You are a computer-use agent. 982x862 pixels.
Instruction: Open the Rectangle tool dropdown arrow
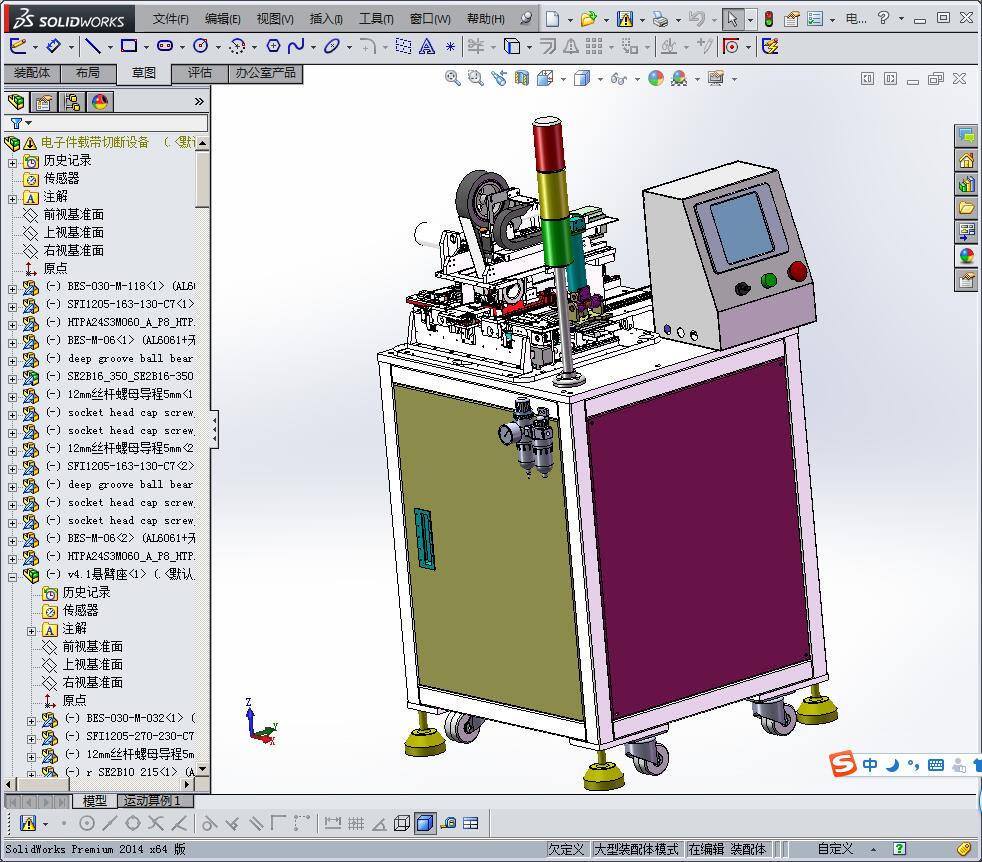coord(146,47)
